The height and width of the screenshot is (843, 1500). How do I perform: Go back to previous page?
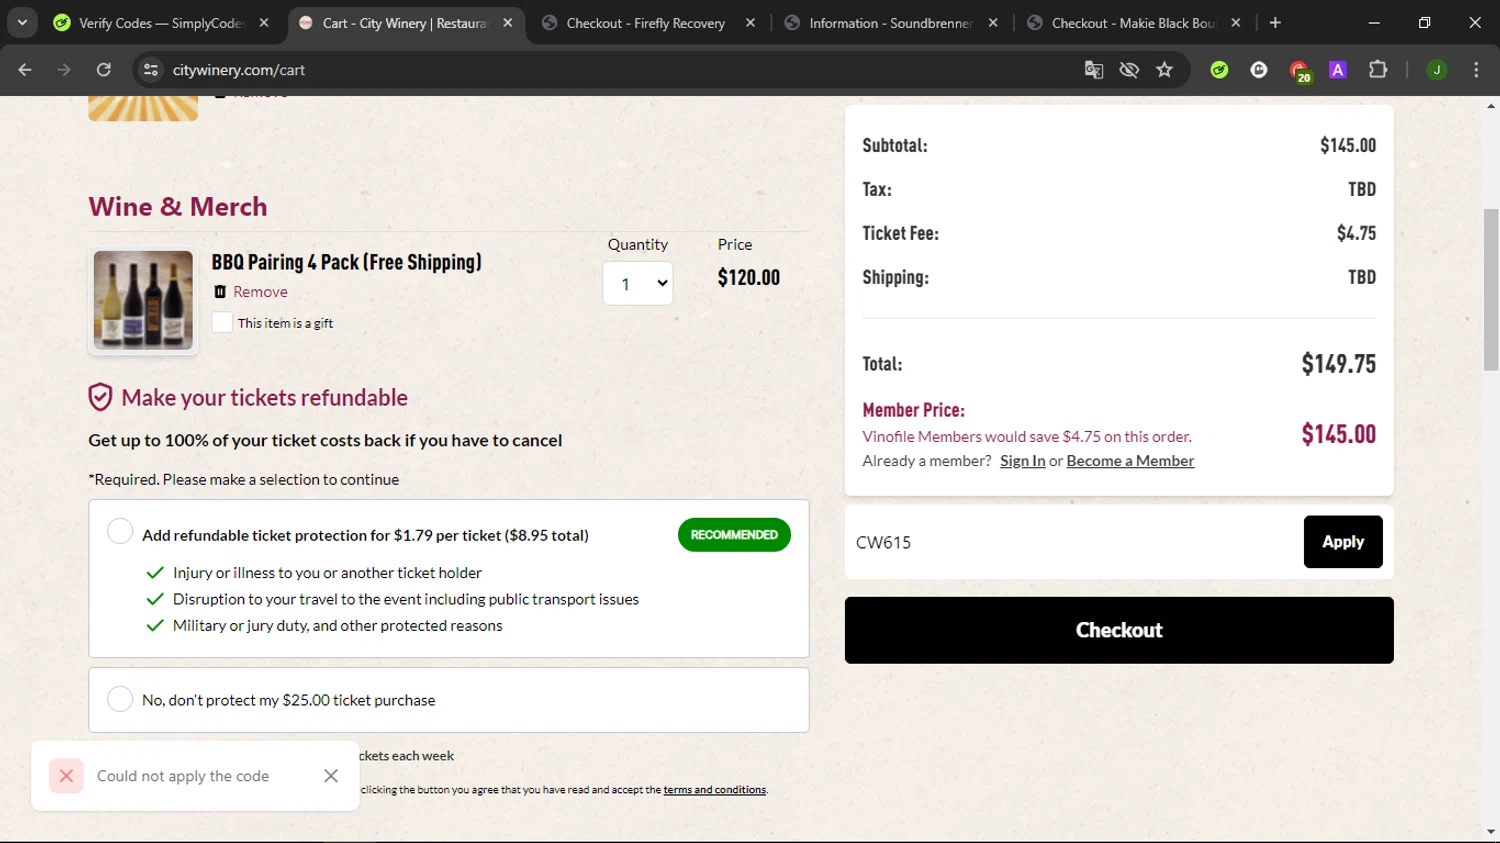pos(25,70)
